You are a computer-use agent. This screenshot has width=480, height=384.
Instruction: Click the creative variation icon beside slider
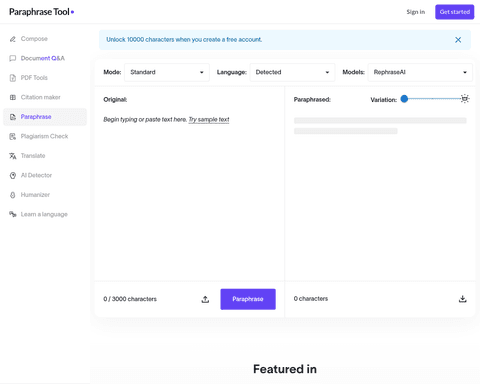(465, 99)
